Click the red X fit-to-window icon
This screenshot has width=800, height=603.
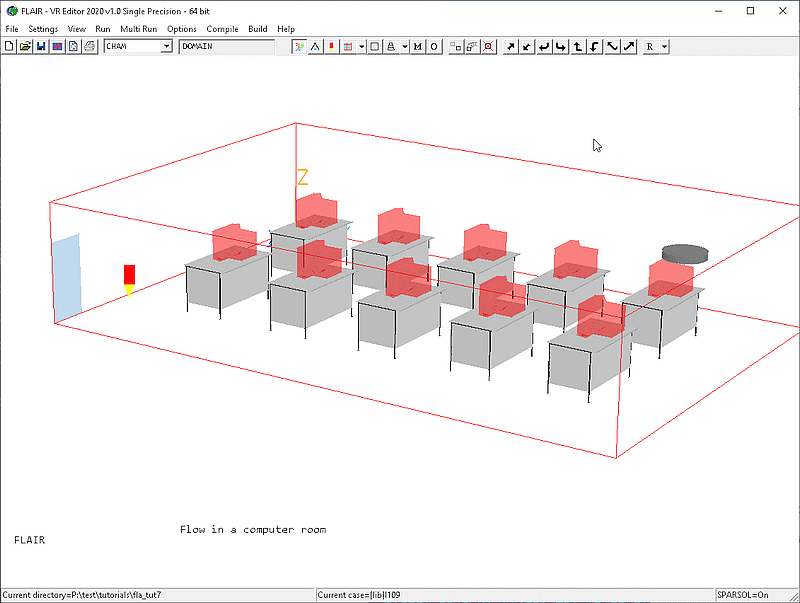pyautogui.click(x=488, y=46)
